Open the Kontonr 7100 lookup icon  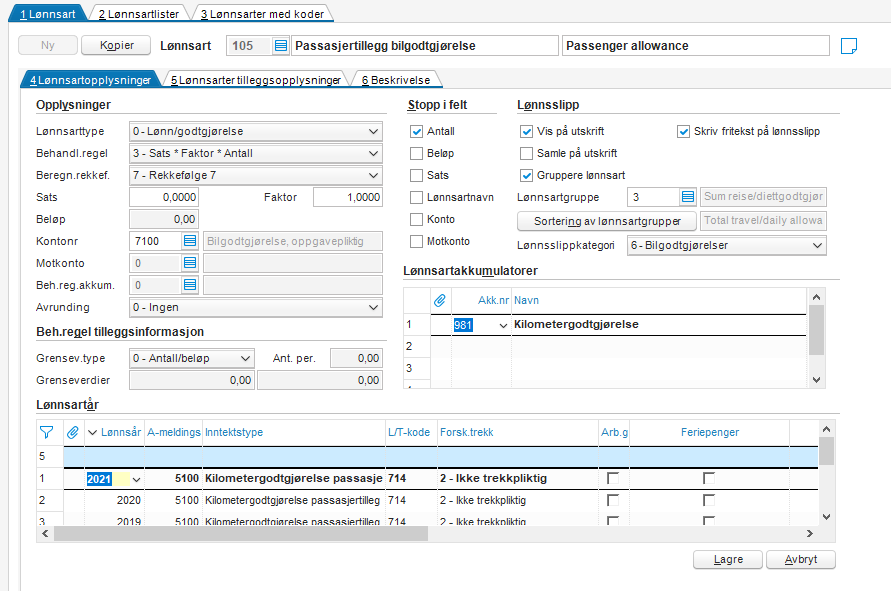click(x=190, y=241)
